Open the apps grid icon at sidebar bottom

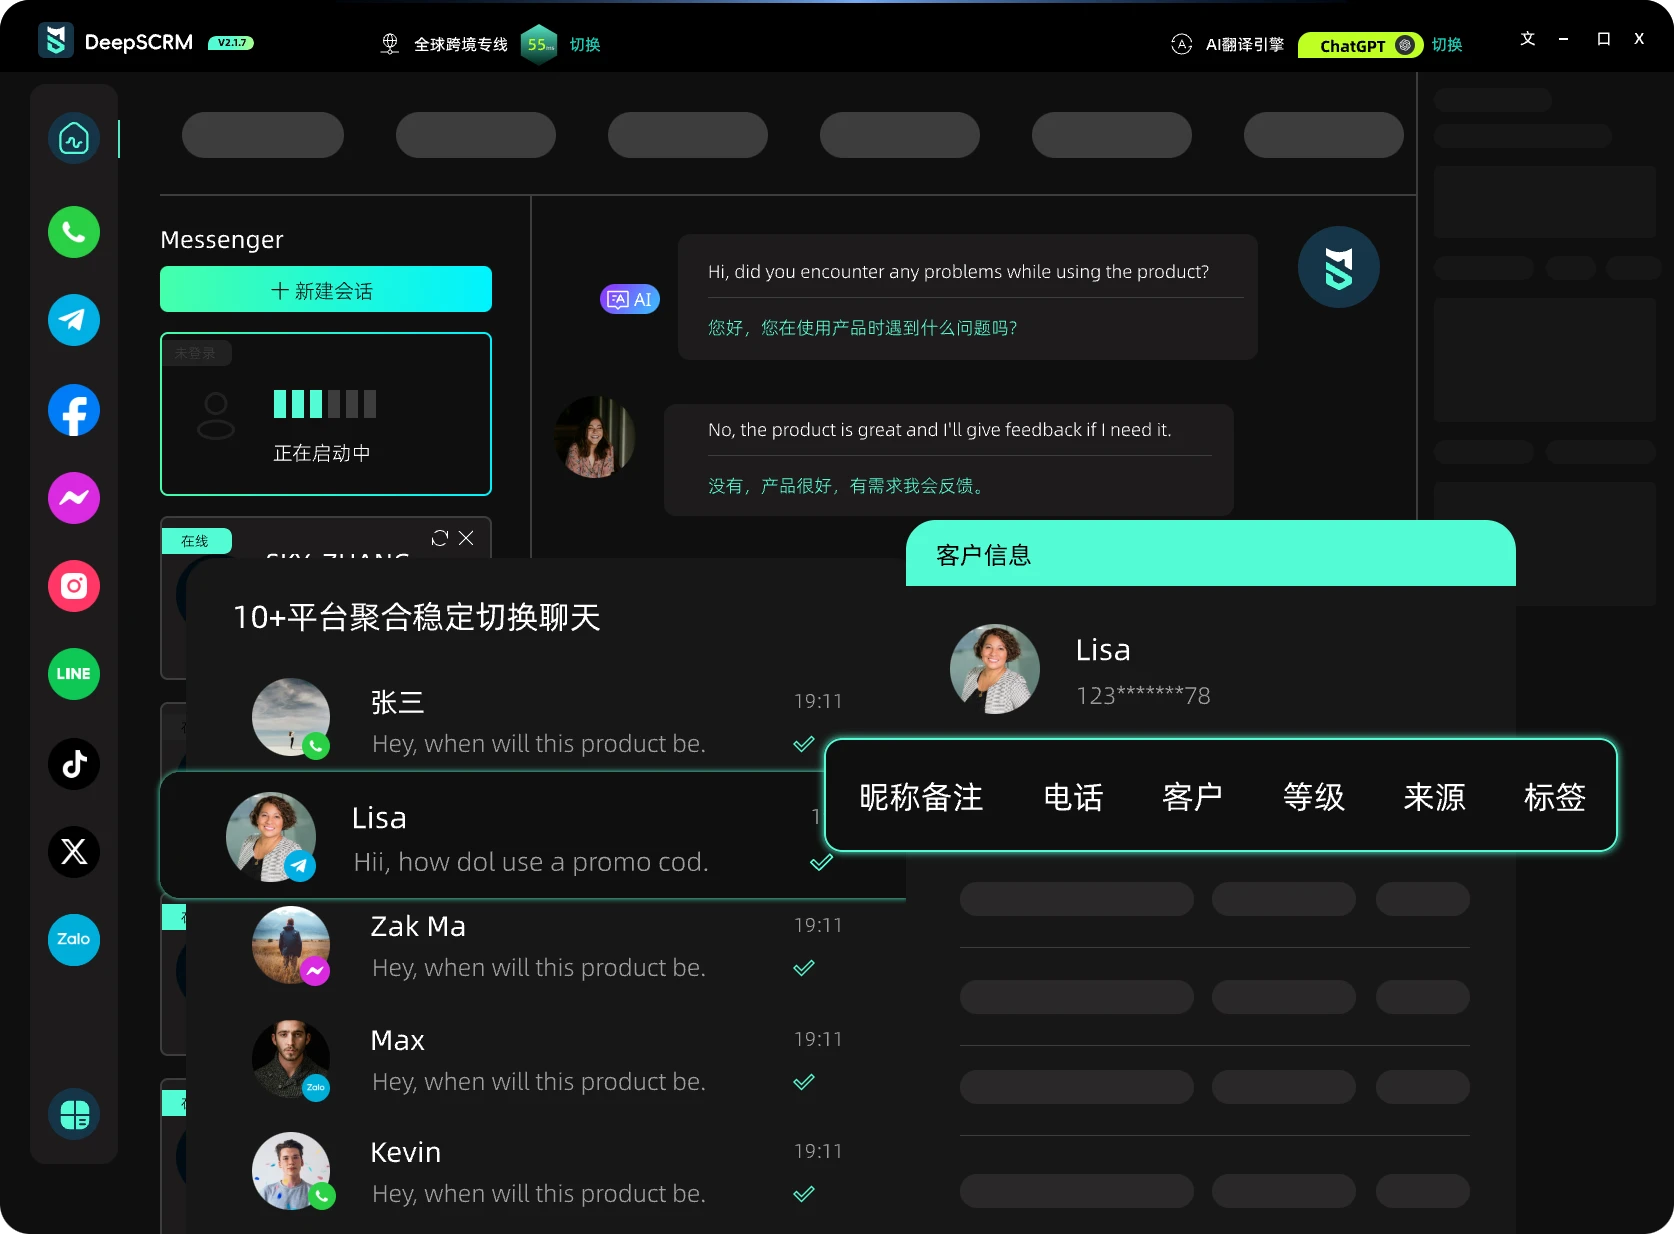tap(73, 1114)
